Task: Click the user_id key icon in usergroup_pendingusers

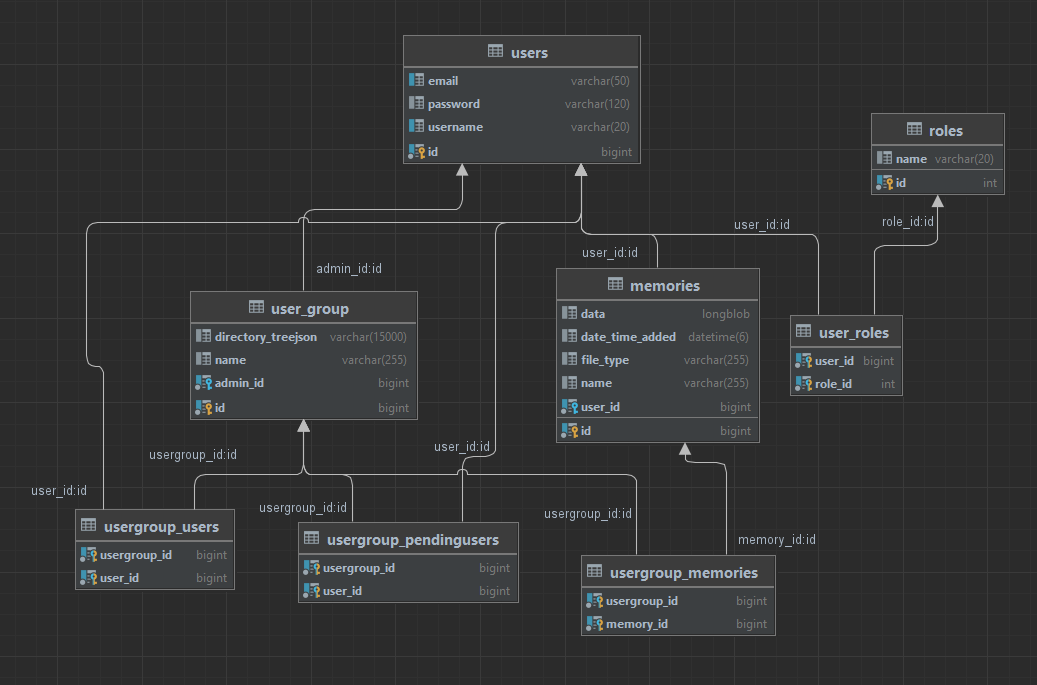Action: [311, 590]
